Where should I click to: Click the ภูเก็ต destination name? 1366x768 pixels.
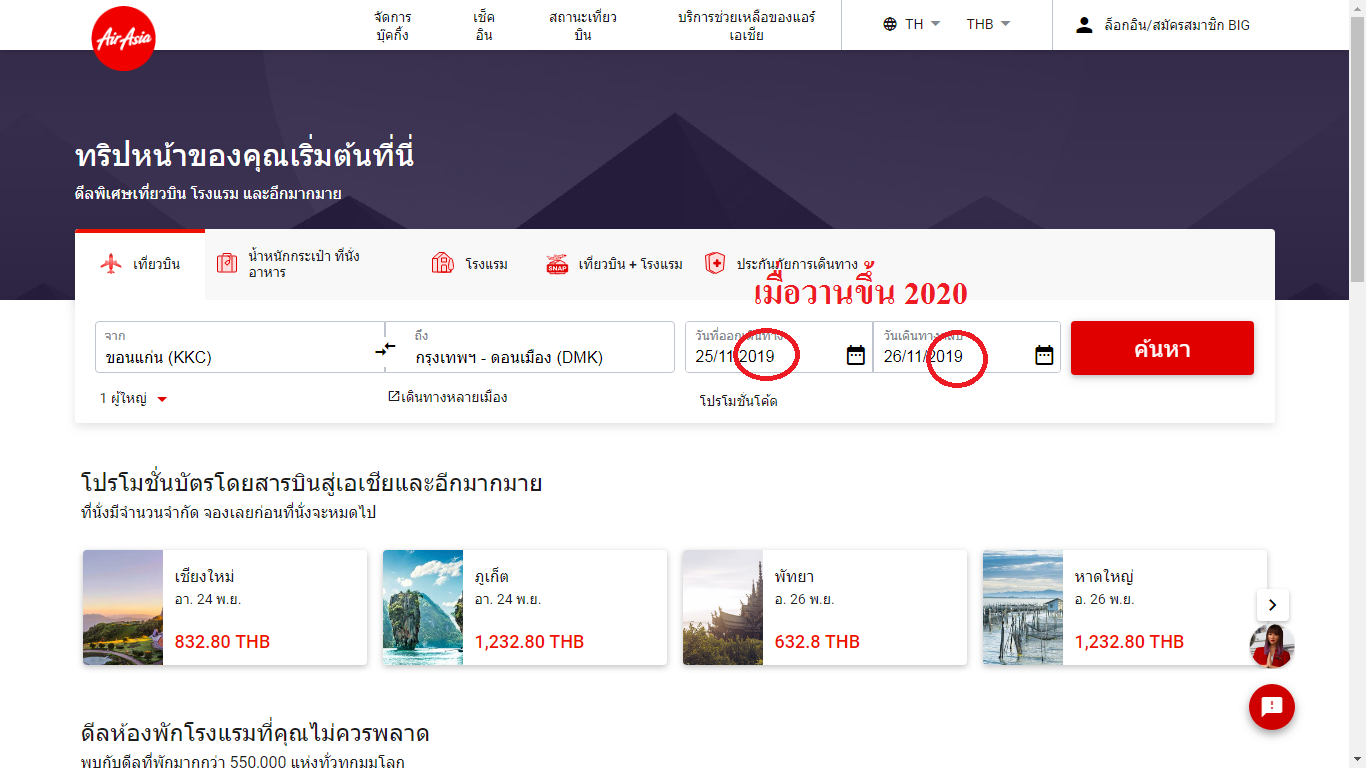[x=492, y=577]
